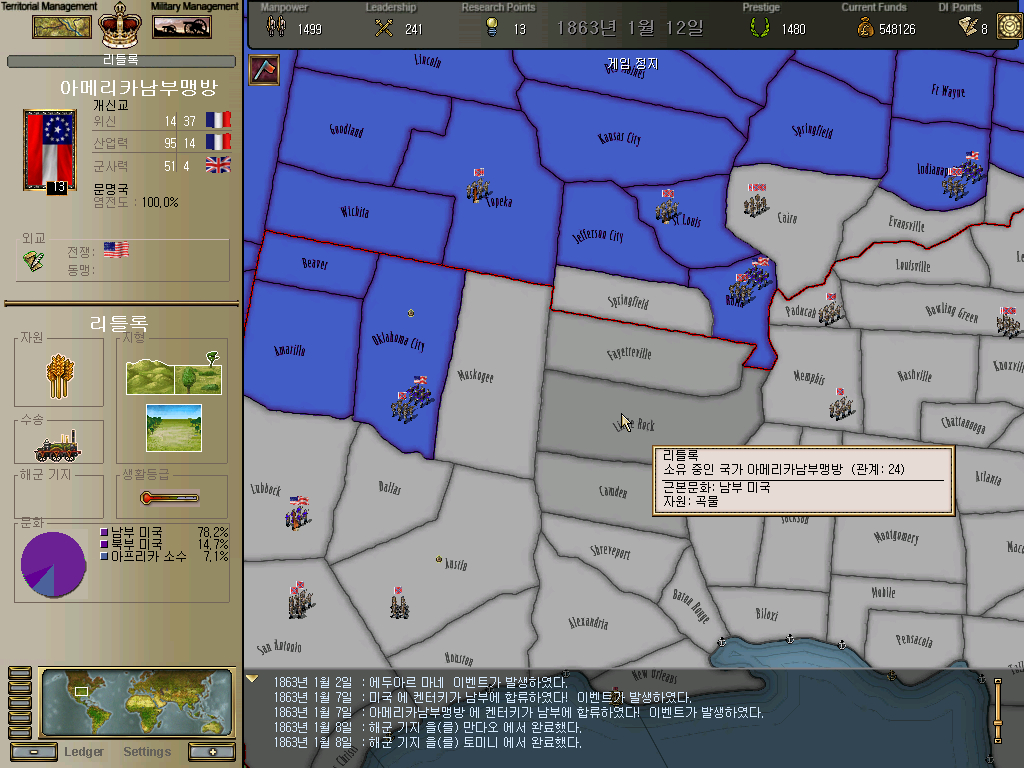Click the Leadership crossed swords icon

pos(384,28)
